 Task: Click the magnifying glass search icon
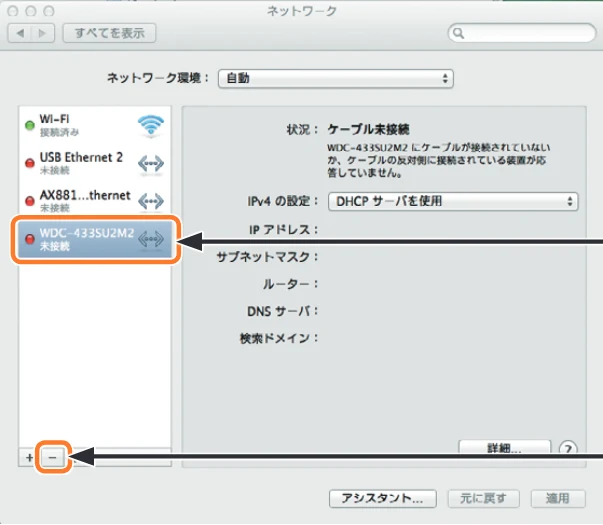[x=458, y=33]
